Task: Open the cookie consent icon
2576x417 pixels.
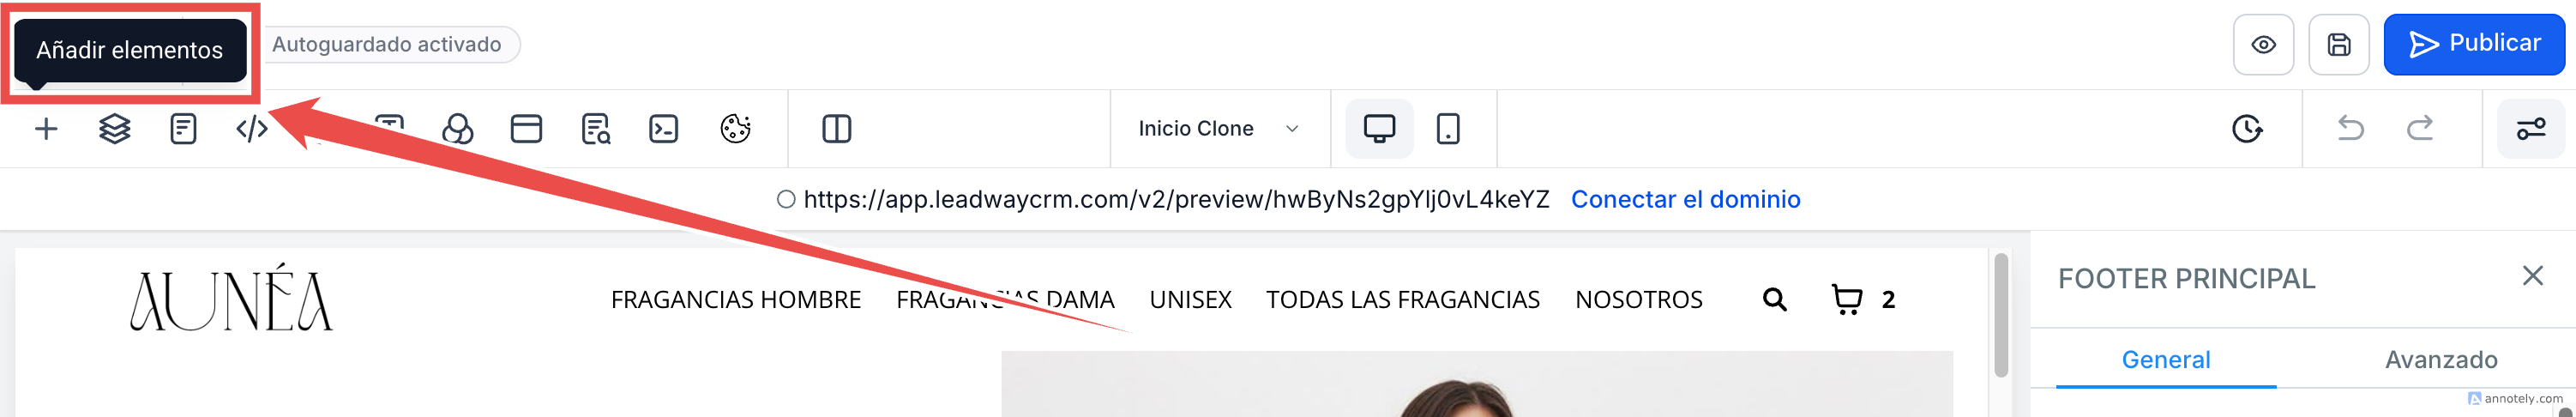Action: (x=735, y=129)
